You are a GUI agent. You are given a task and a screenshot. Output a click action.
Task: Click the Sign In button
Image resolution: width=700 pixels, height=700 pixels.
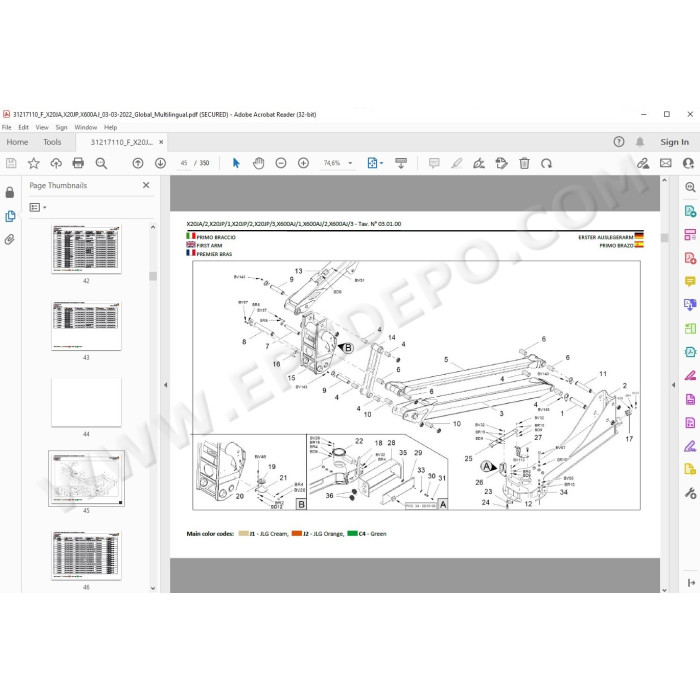click(675, 142)
